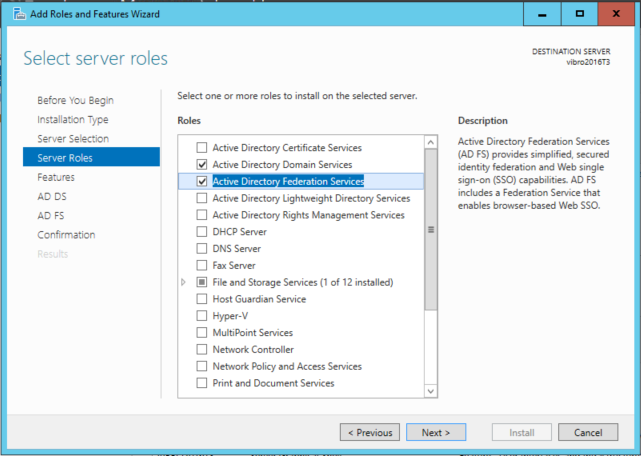Minimize the wizard window
Image resolution: width=641 pixels, height=456 pixels.
point(542,14)
